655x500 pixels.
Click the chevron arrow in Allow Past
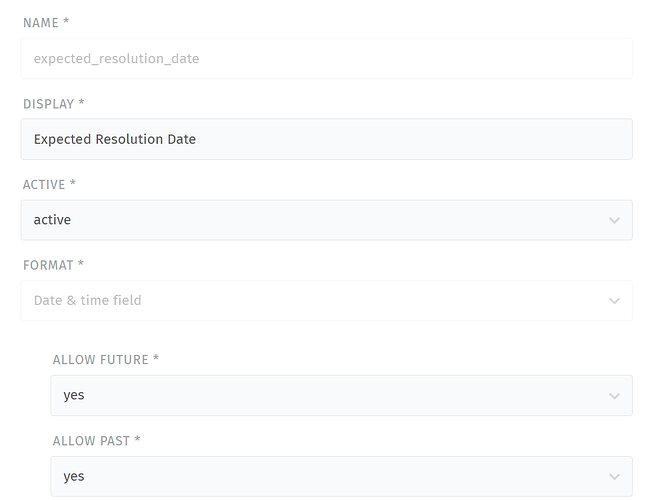614,476
